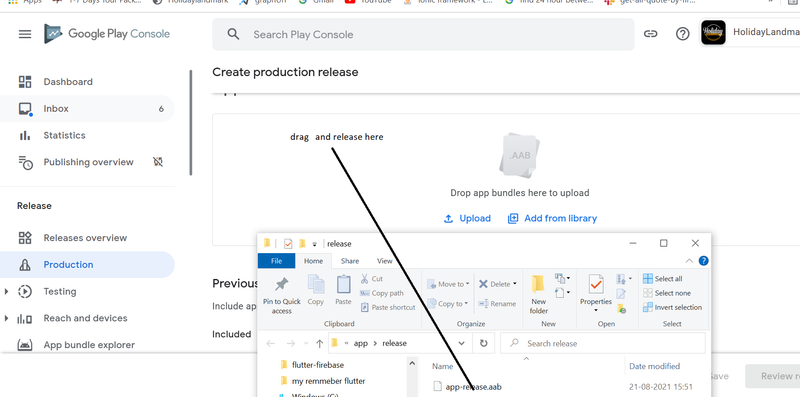Open the Share ribbon tab
The image size is (800, 397).
(x=349, y=261)
